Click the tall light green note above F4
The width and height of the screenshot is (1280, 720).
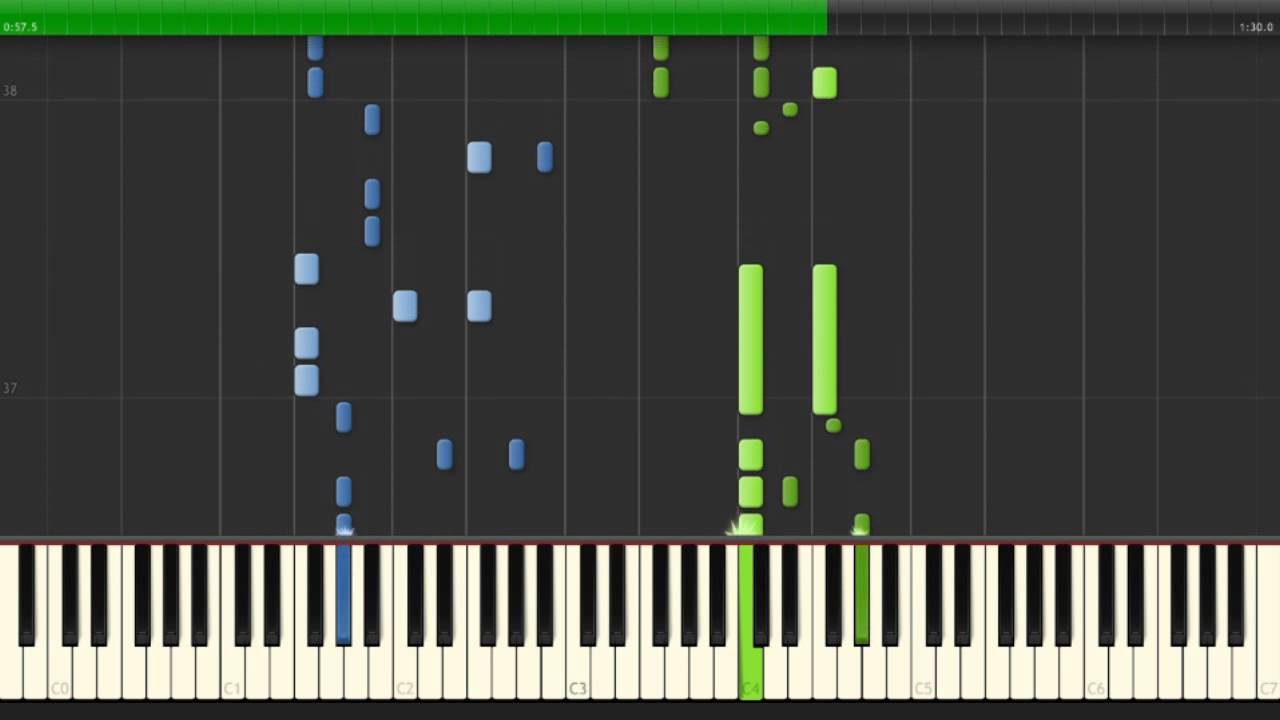(x=824, y=340)
